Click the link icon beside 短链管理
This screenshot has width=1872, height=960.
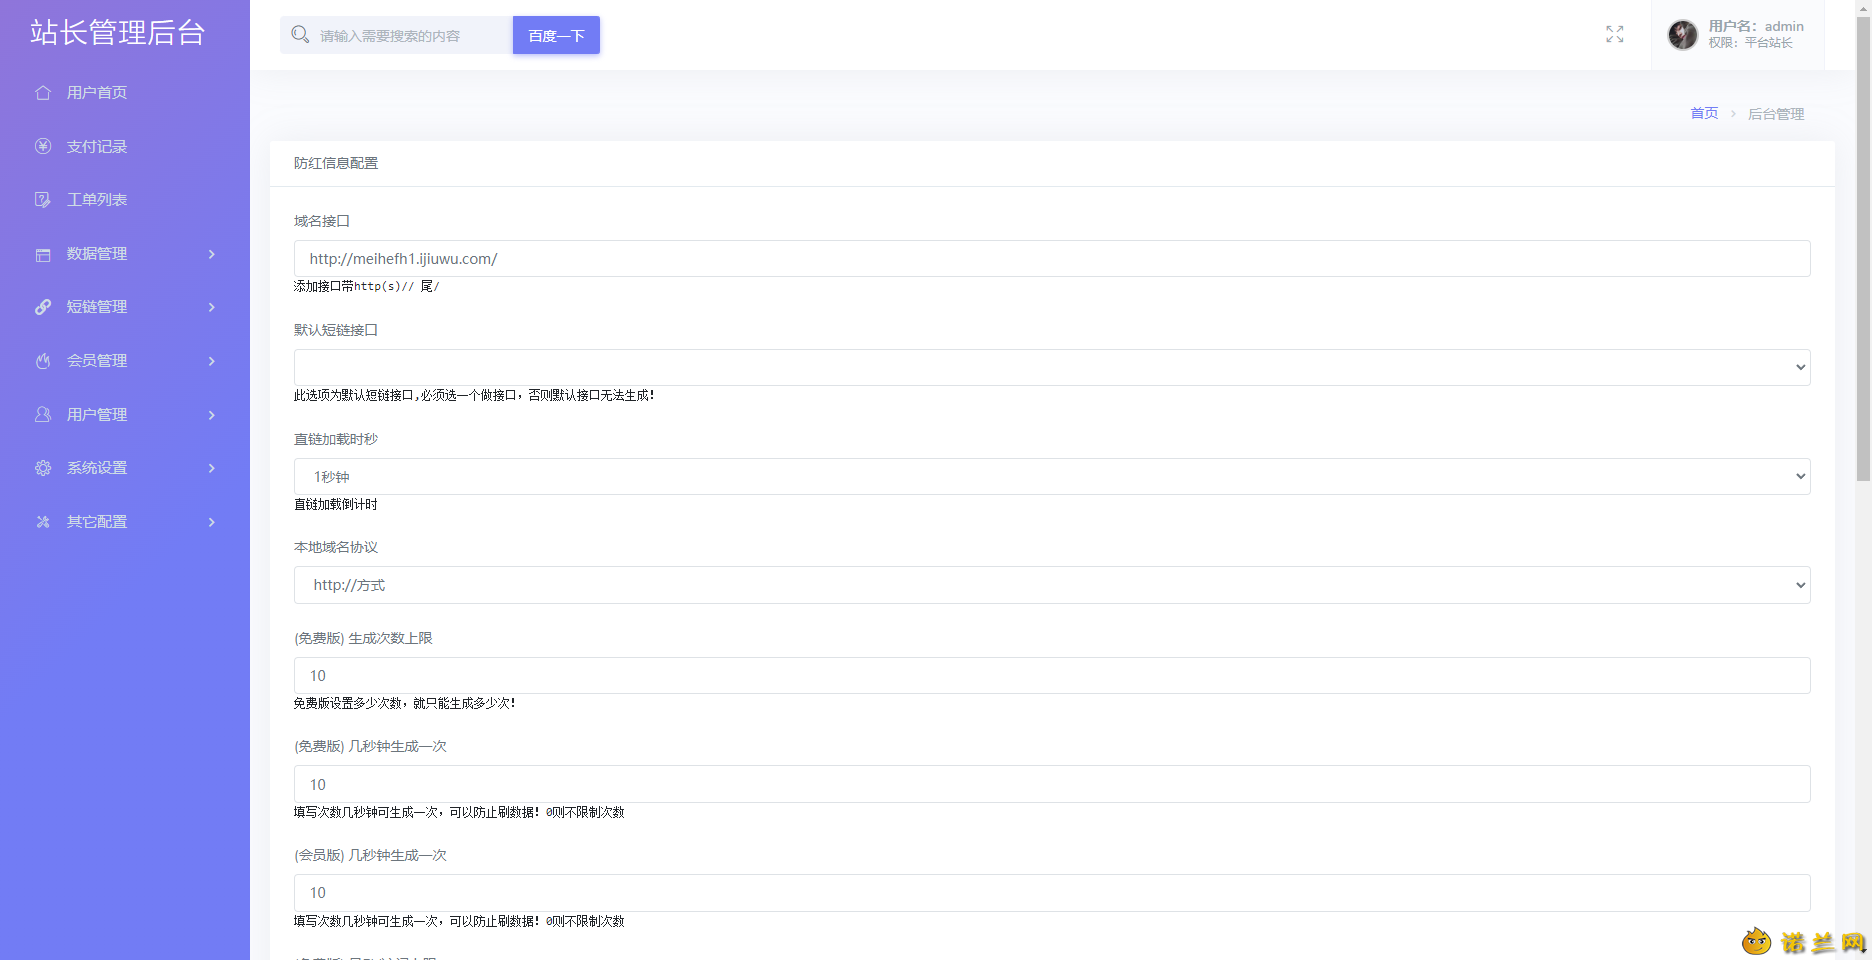pos(43,307)
